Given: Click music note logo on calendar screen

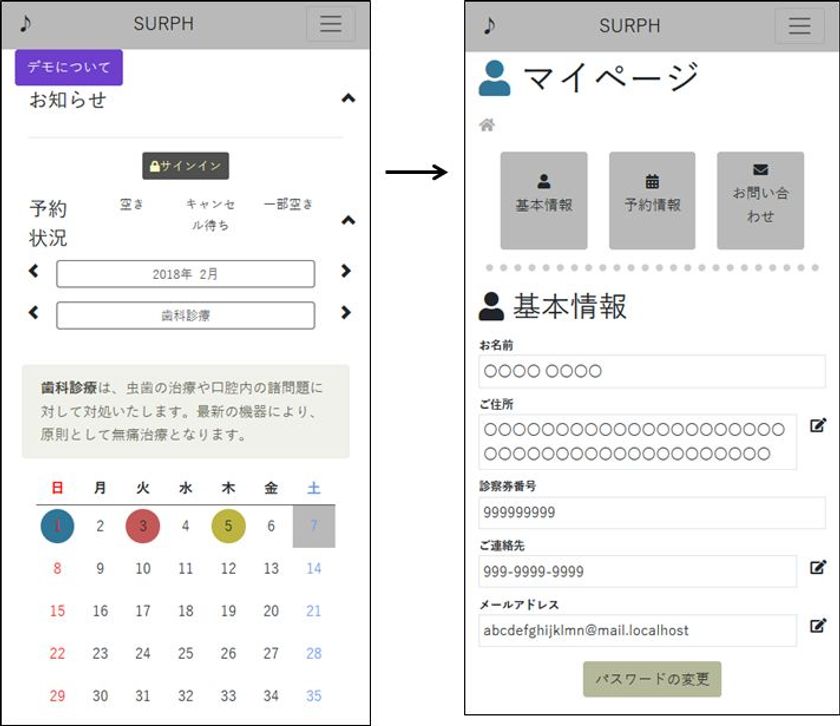Looking at the screenshot, I should point(25,24).
